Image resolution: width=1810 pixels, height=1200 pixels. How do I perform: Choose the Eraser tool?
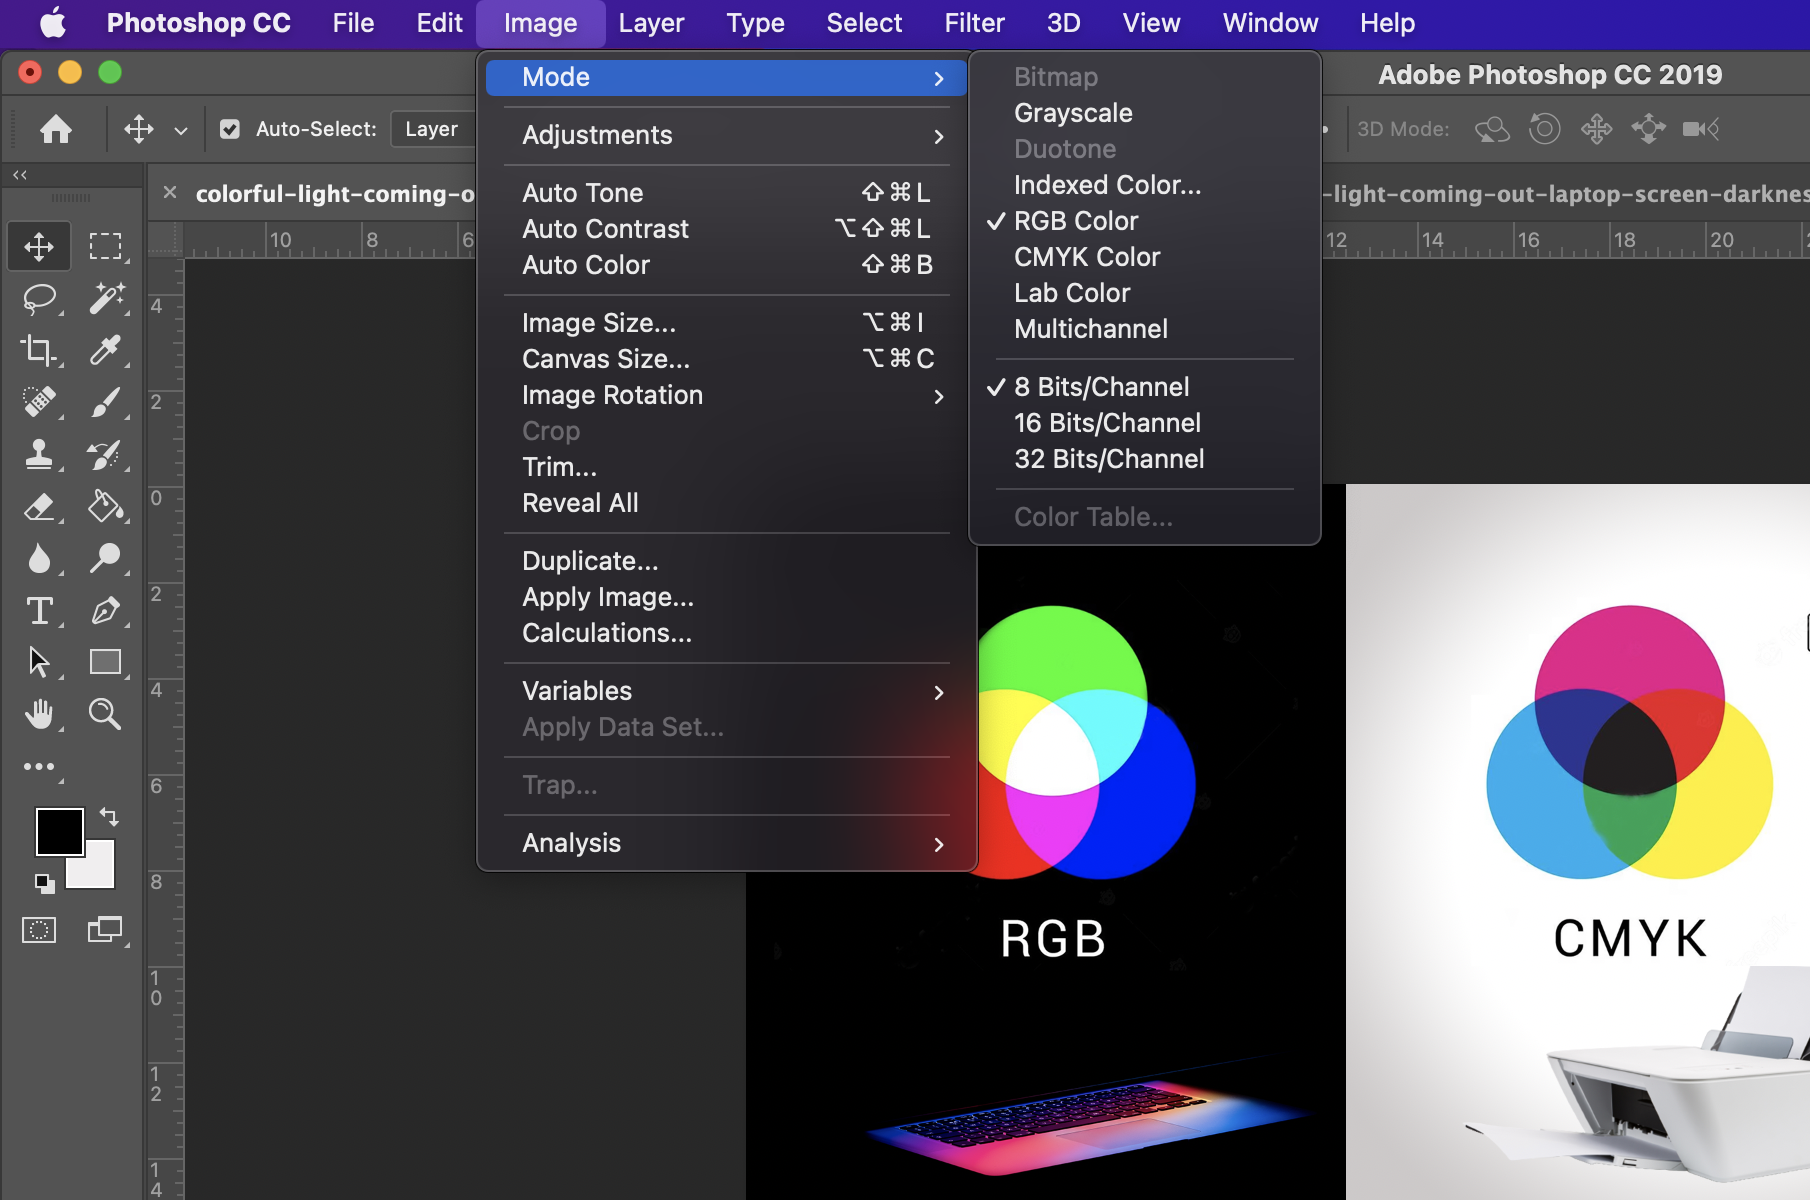click(39, 506)
